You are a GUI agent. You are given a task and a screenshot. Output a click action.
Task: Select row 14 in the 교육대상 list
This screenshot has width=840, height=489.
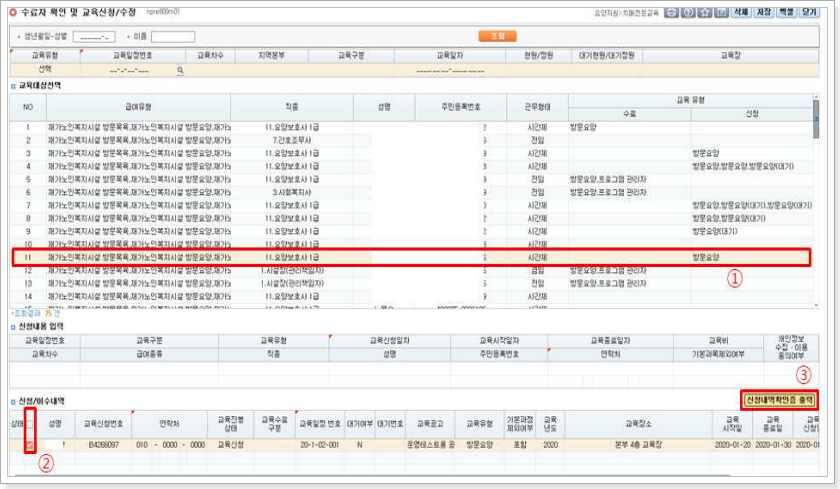pos(411,296)
